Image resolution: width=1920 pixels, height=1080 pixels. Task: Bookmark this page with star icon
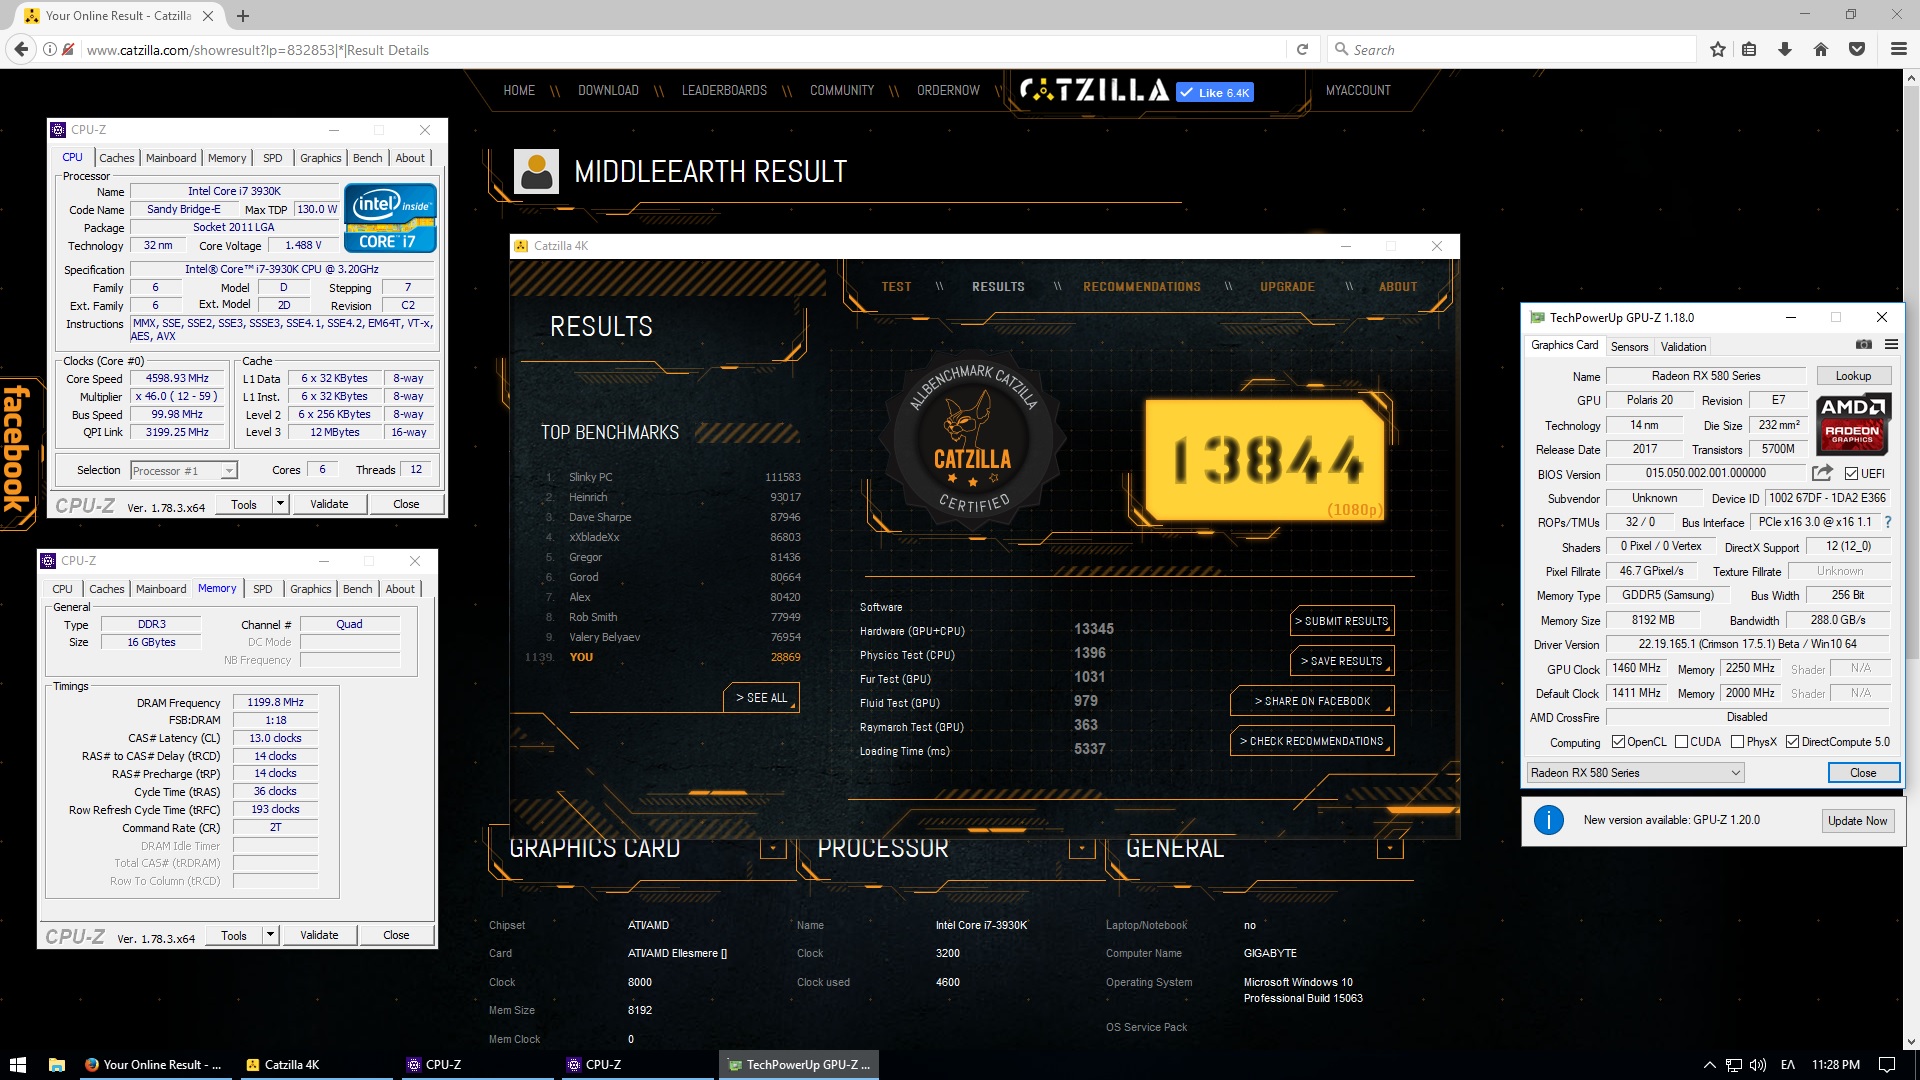pos(1718,49)
